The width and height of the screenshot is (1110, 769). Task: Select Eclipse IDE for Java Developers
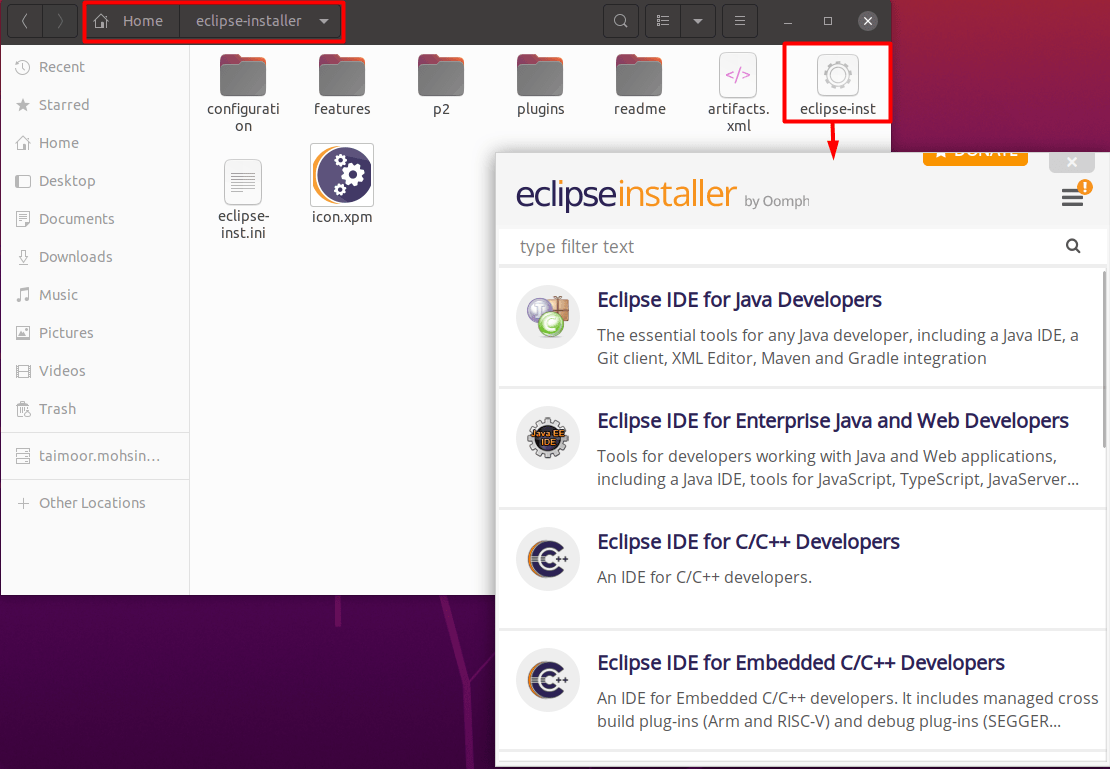(x=801, y=328)
